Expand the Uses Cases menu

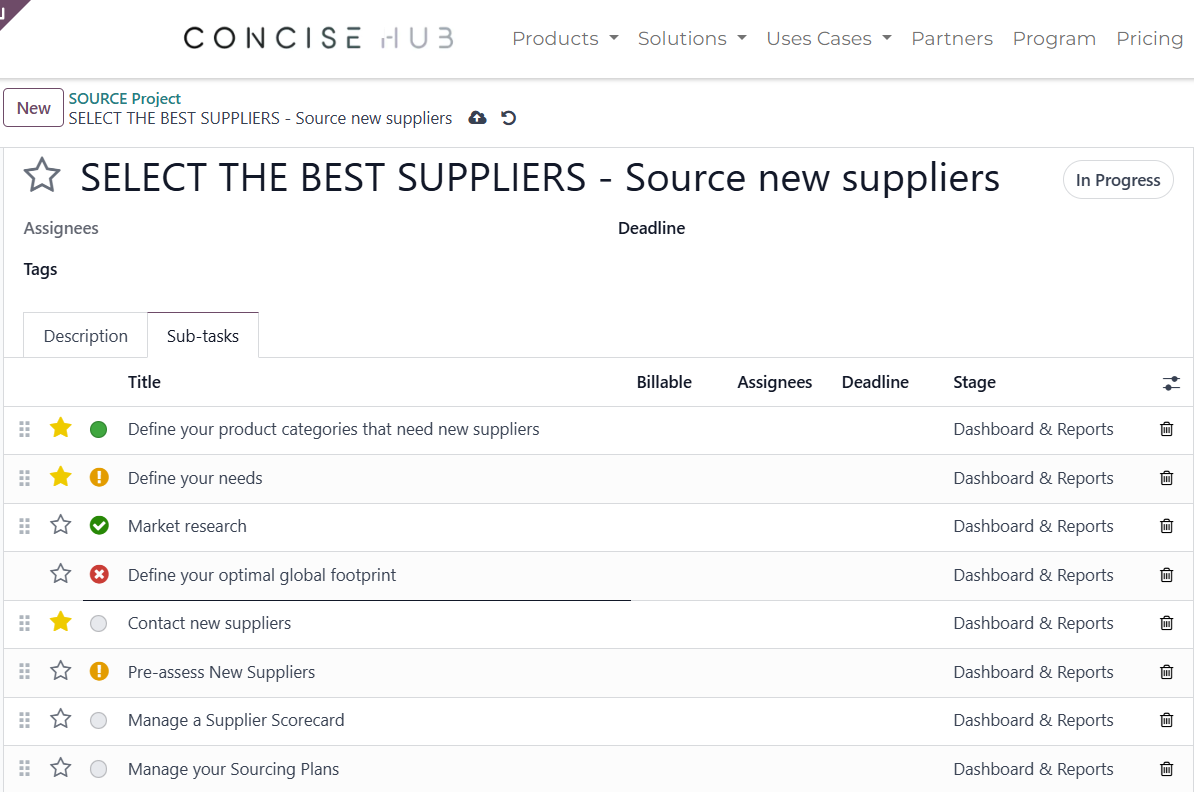(x=828, y=38)
